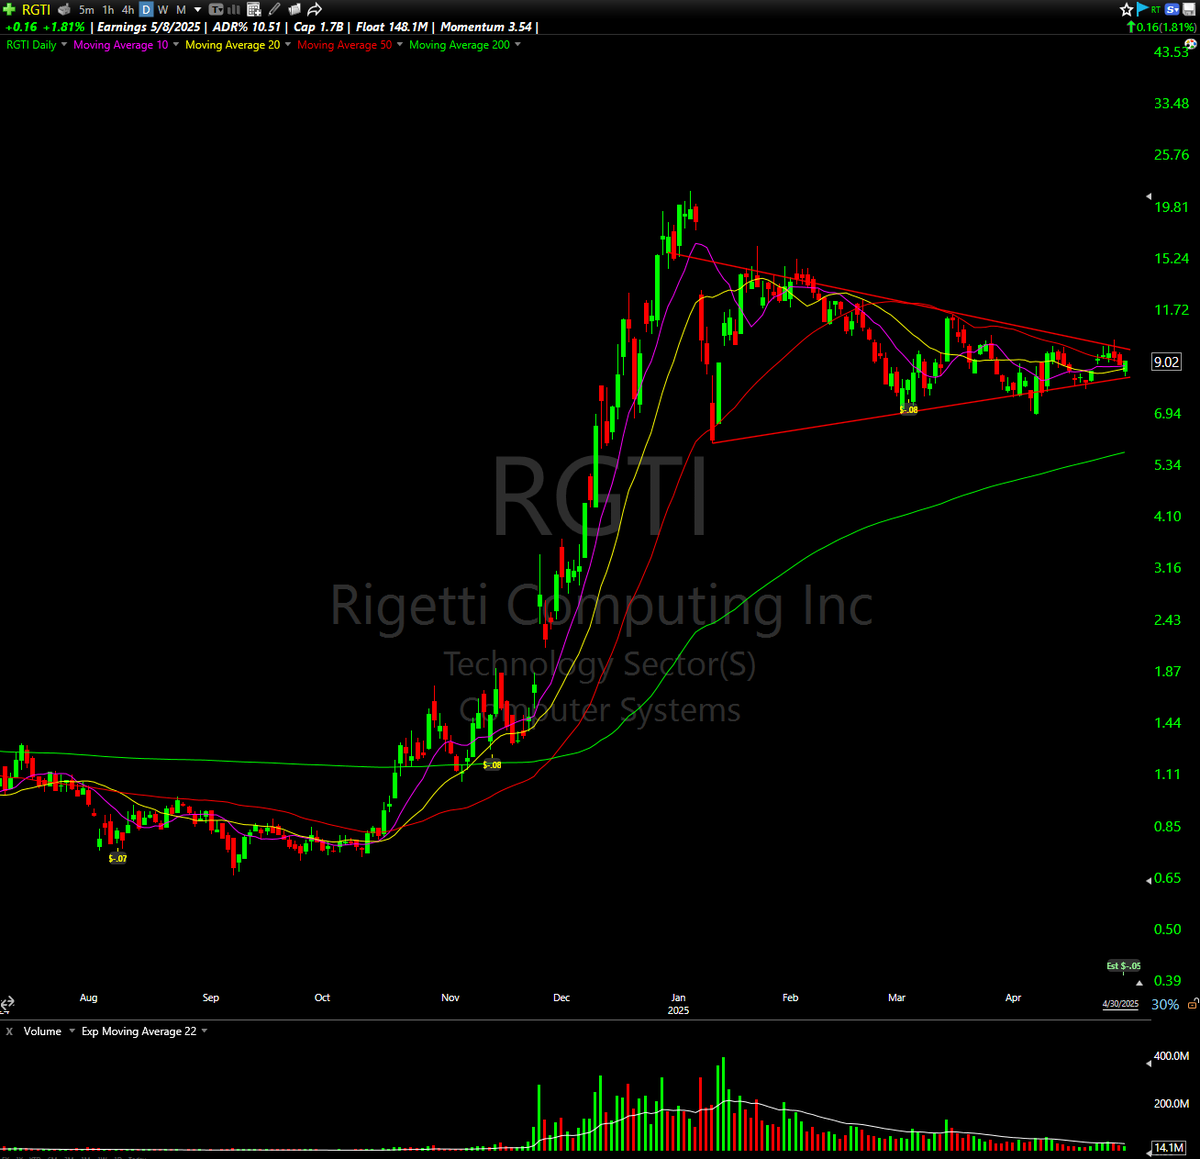Select the monthly M timeframe
Image resolution: width=1200 pixels, height=1159 pixels.
tap(181, 10)
